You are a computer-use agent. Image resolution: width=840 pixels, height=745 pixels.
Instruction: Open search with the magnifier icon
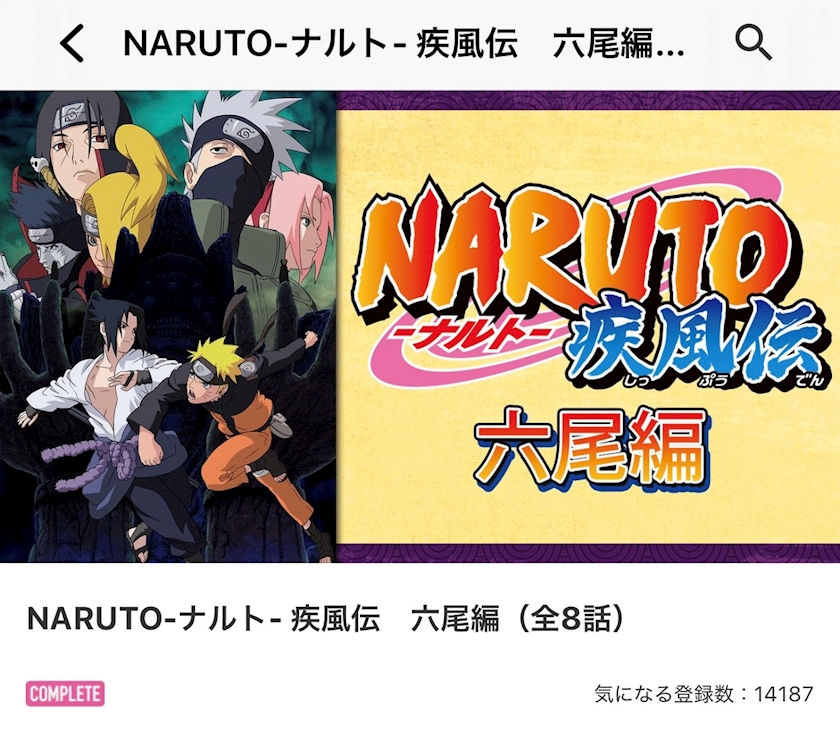tap(753, 43)
